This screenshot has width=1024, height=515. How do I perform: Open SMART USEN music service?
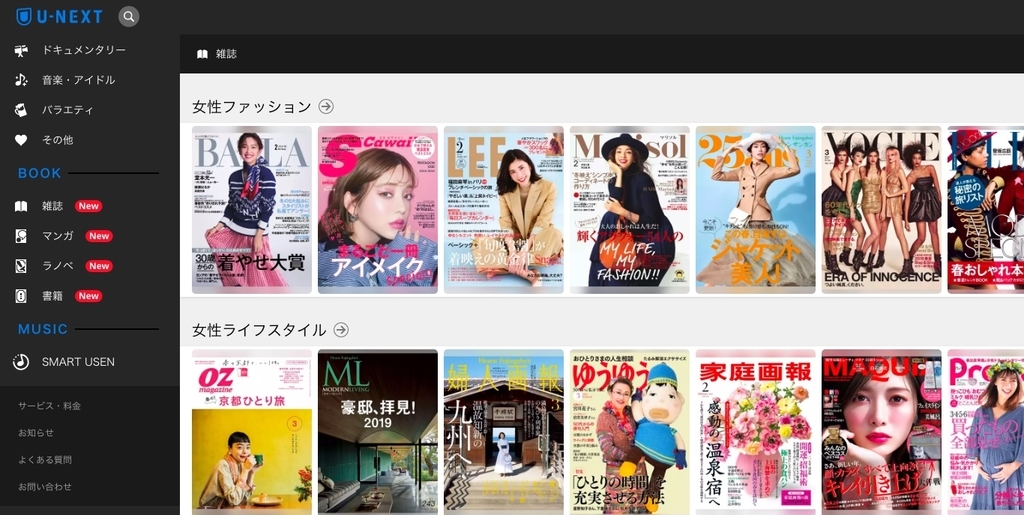78,362
